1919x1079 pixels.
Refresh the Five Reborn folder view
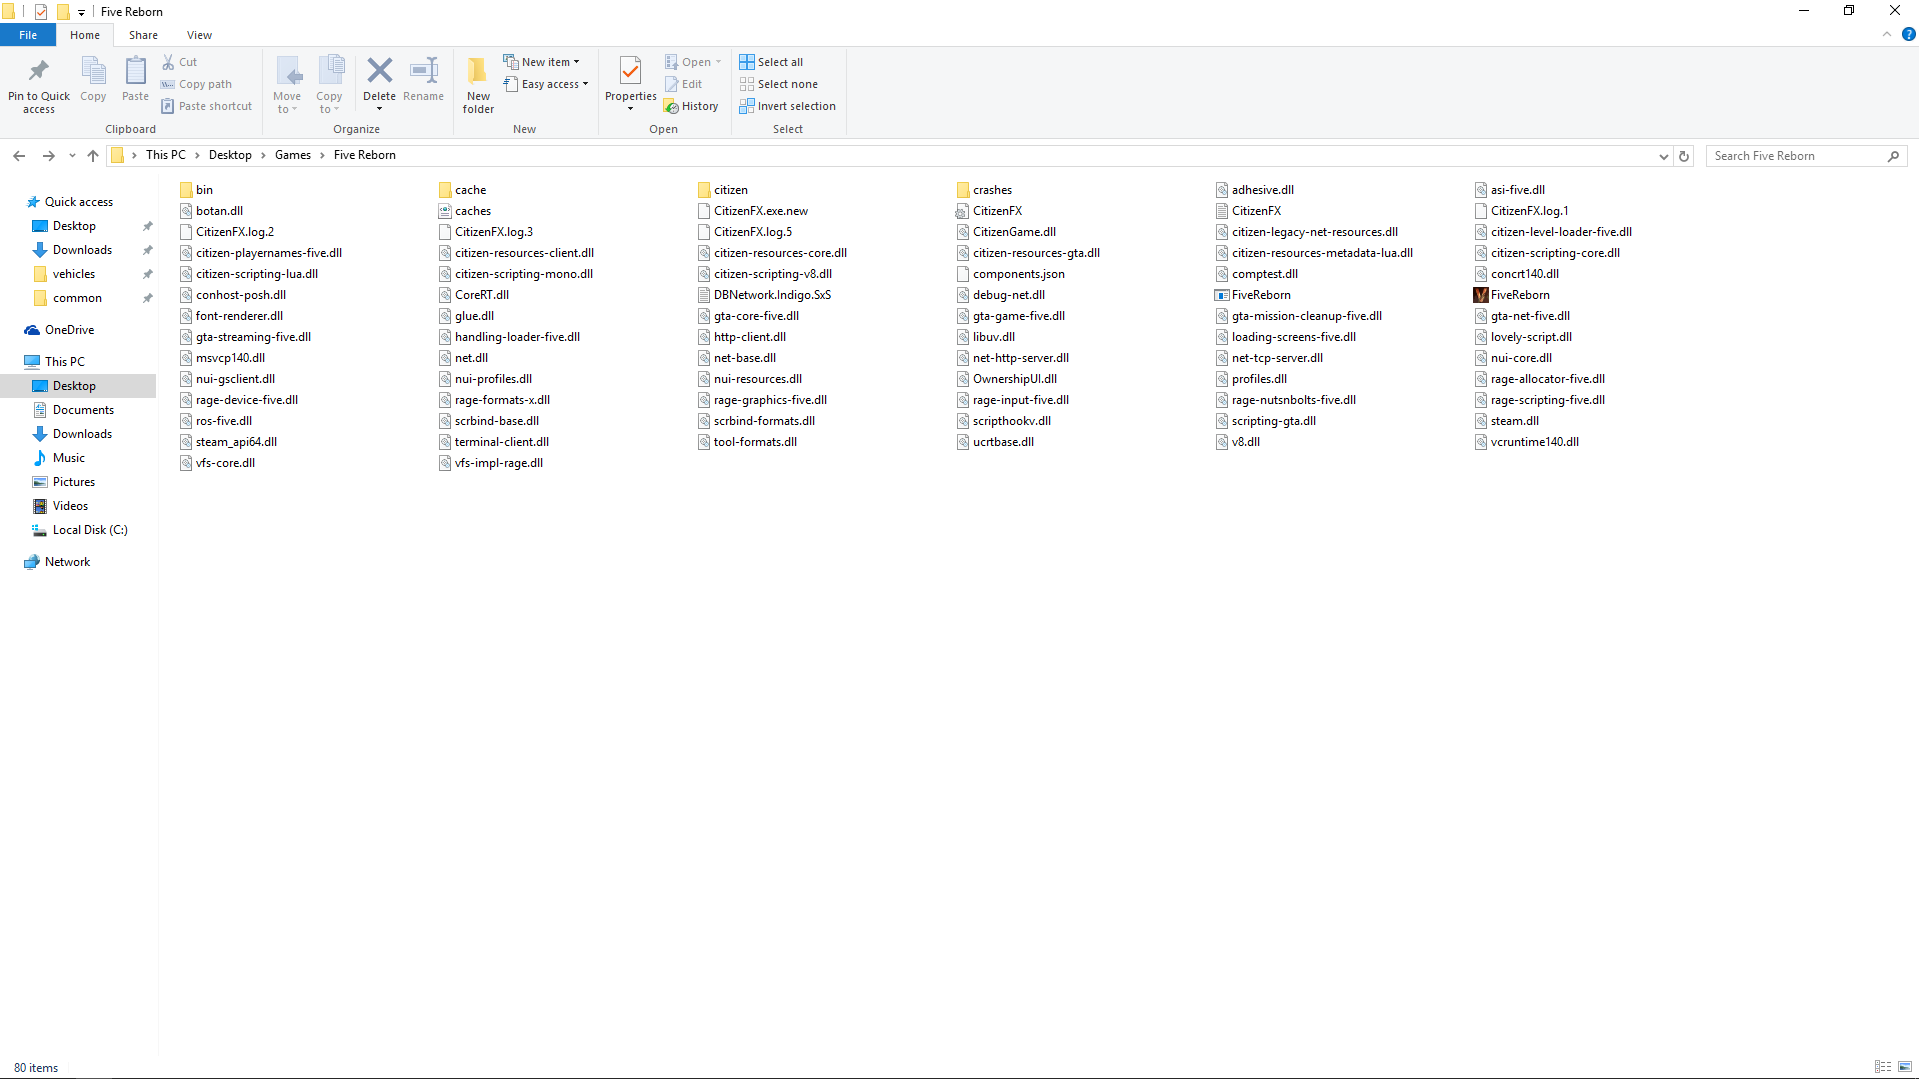[1684, 156]
